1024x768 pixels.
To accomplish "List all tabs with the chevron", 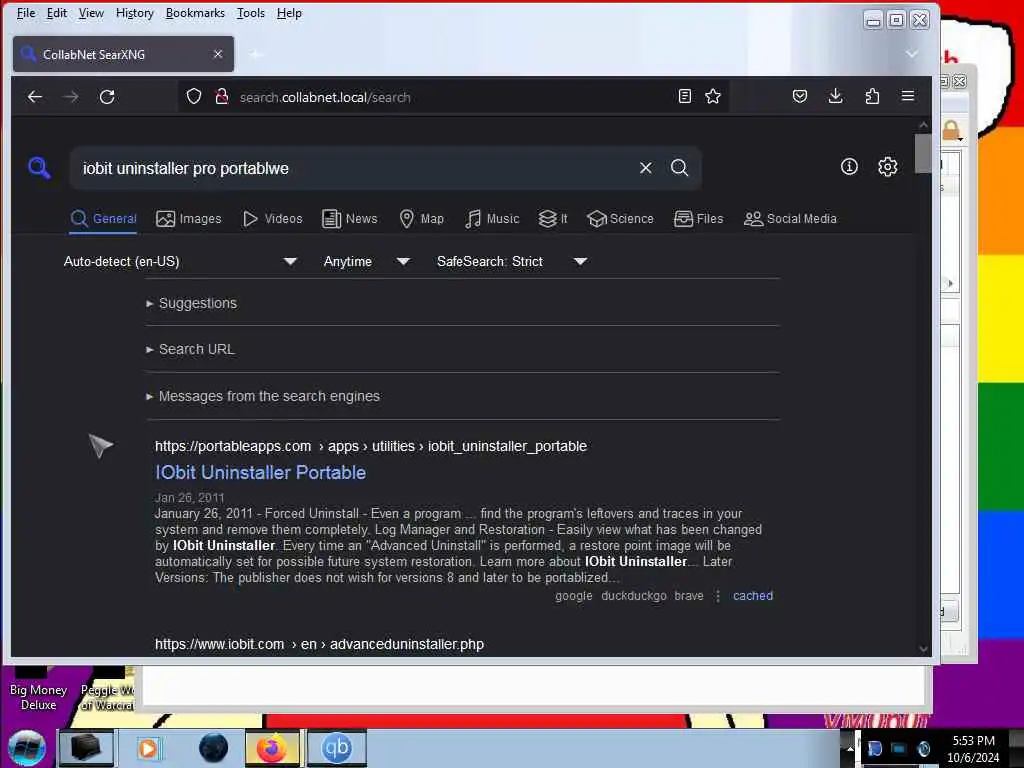I will [912, 54].
